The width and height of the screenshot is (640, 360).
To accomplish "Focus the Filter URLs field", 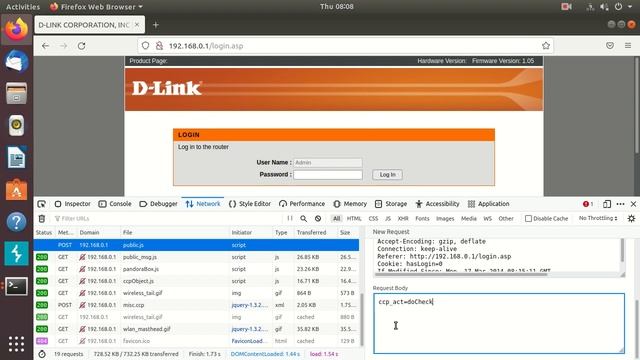I will pyautogui.click(x=167, y=218).
